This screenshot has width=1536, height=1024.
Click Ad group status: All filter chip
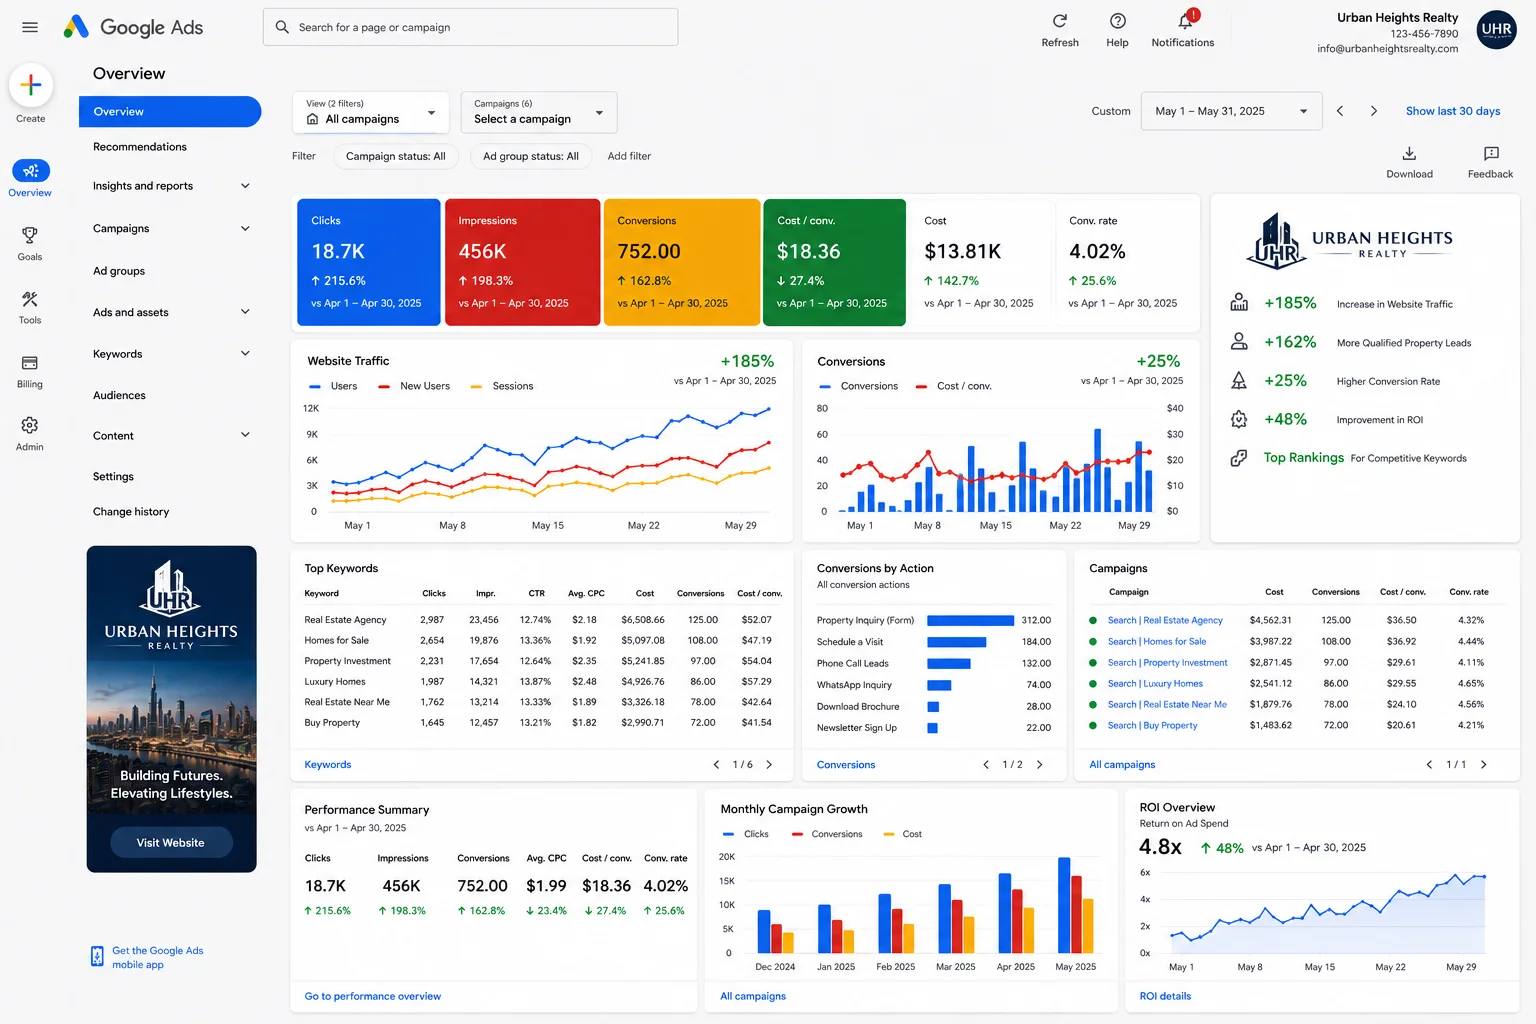(x=531, y=156)
